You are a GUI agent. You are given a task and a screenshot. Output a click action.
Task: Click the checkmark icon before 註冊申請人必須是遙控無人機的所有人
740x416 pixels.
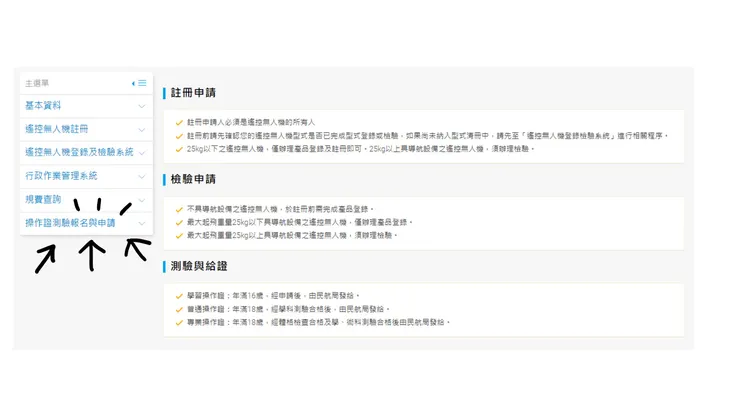pos(179,123)
